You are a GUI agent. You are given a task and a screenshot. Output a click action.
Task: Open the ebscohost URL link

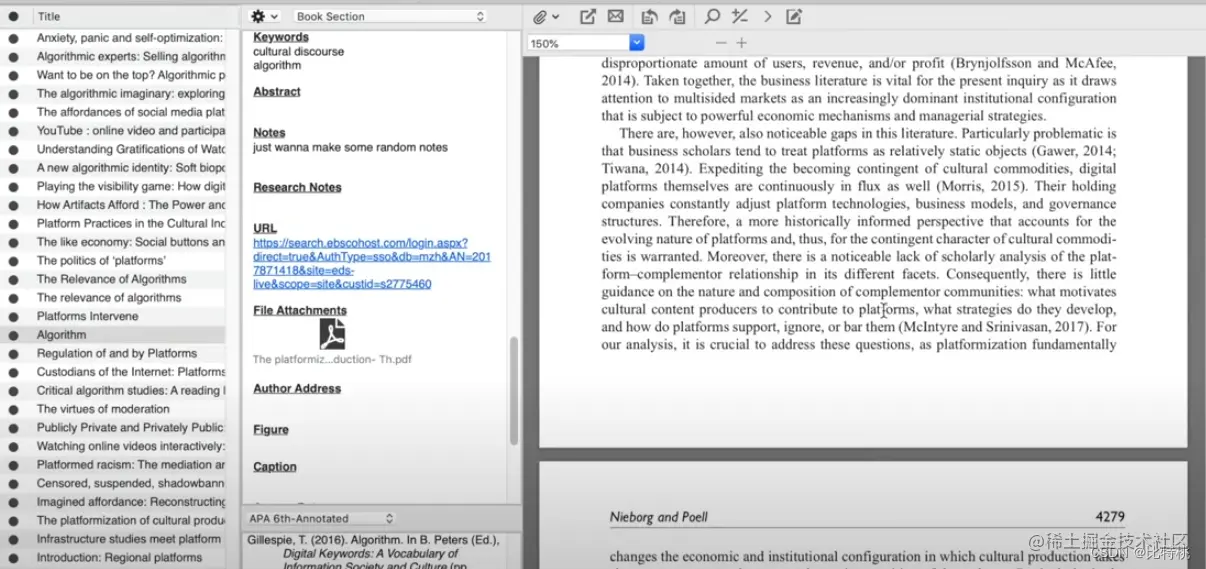click(x=371, y=263)
